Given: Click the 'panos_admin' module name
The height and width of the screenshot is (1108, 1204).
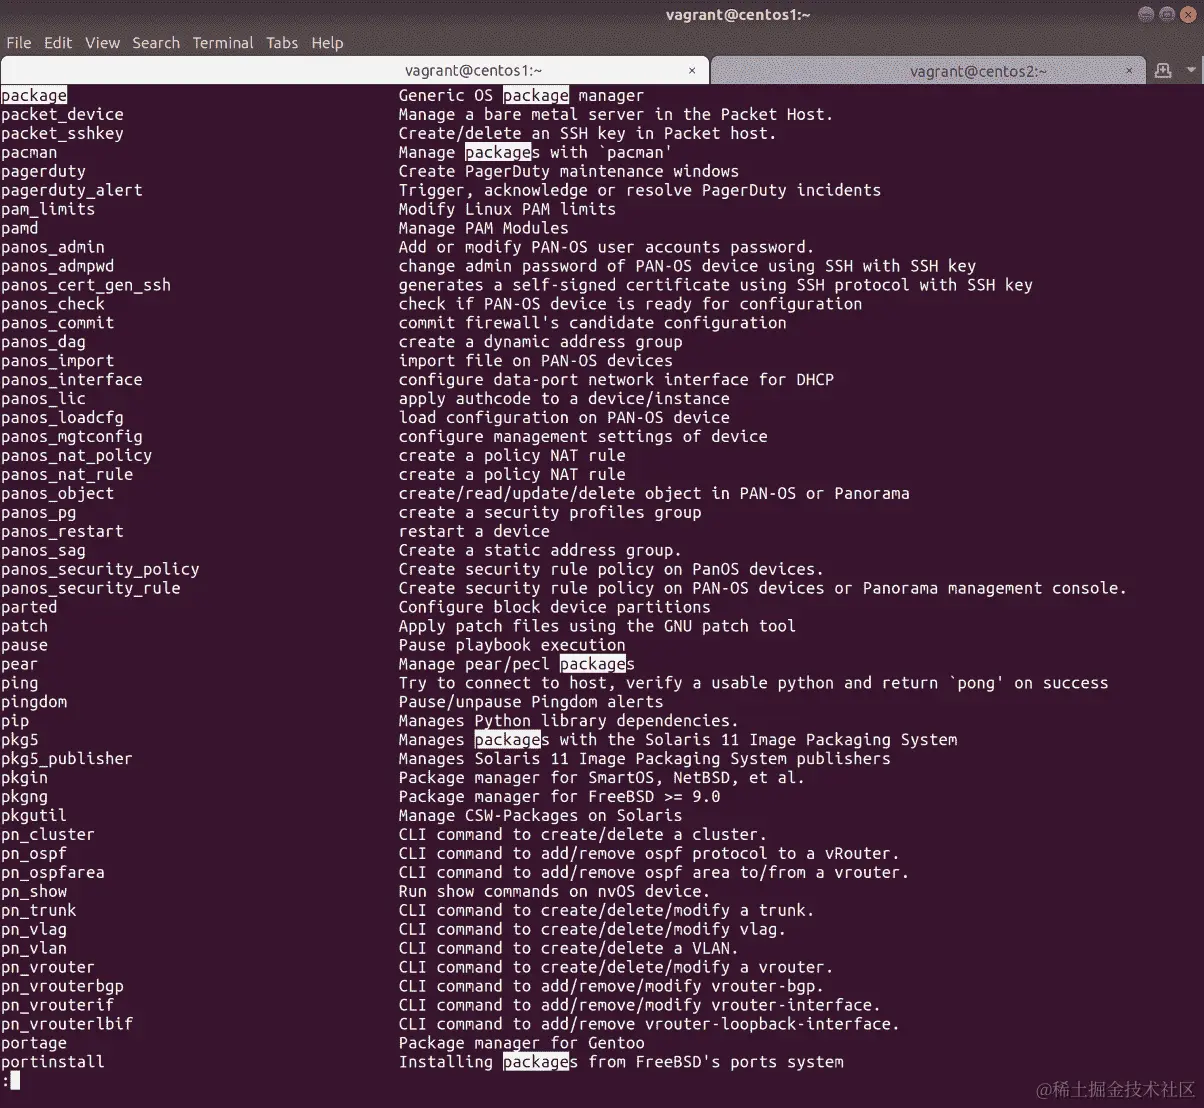Looking at the screenshot, I should pos(53,247).
